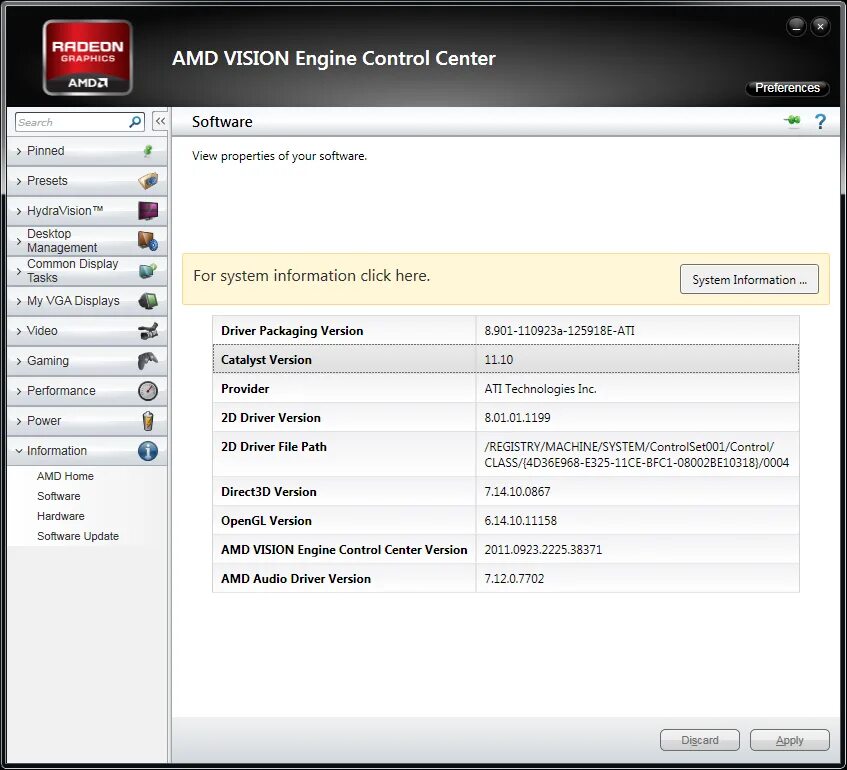This screenshot has width=847, height=770.
Task: Click the registry path value
Action: 636,454
